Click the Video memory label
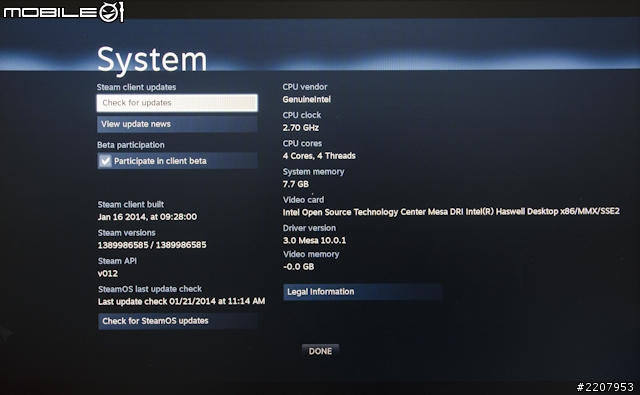Screen dimensions: 640x395 click(311, 254)
